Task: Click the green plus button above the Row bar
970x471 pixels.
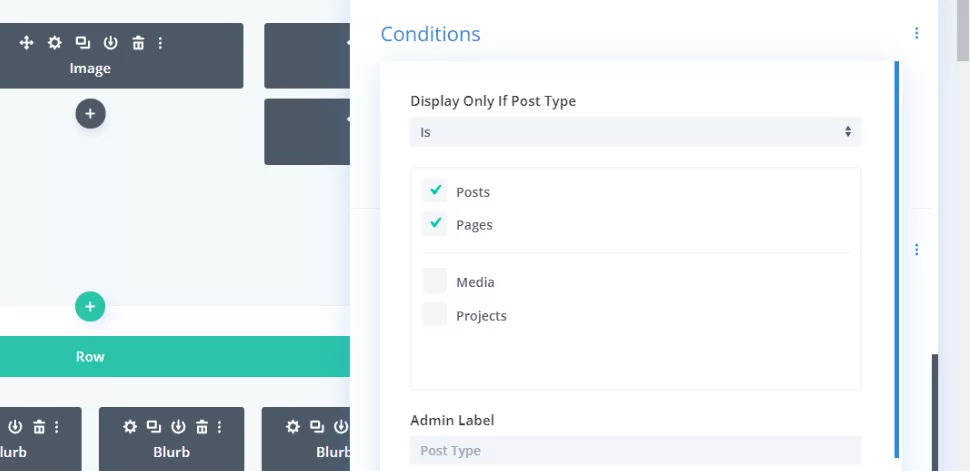Action: coord(90,306)
